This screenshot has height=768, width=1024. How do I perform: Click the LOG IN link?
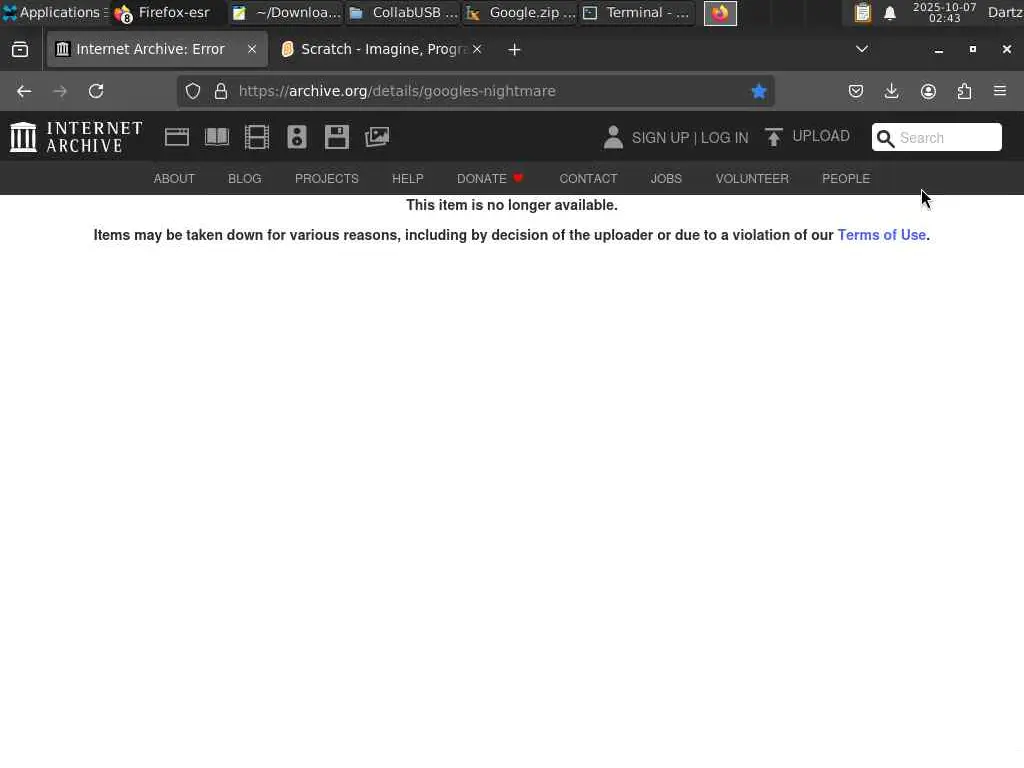[724, 138]
